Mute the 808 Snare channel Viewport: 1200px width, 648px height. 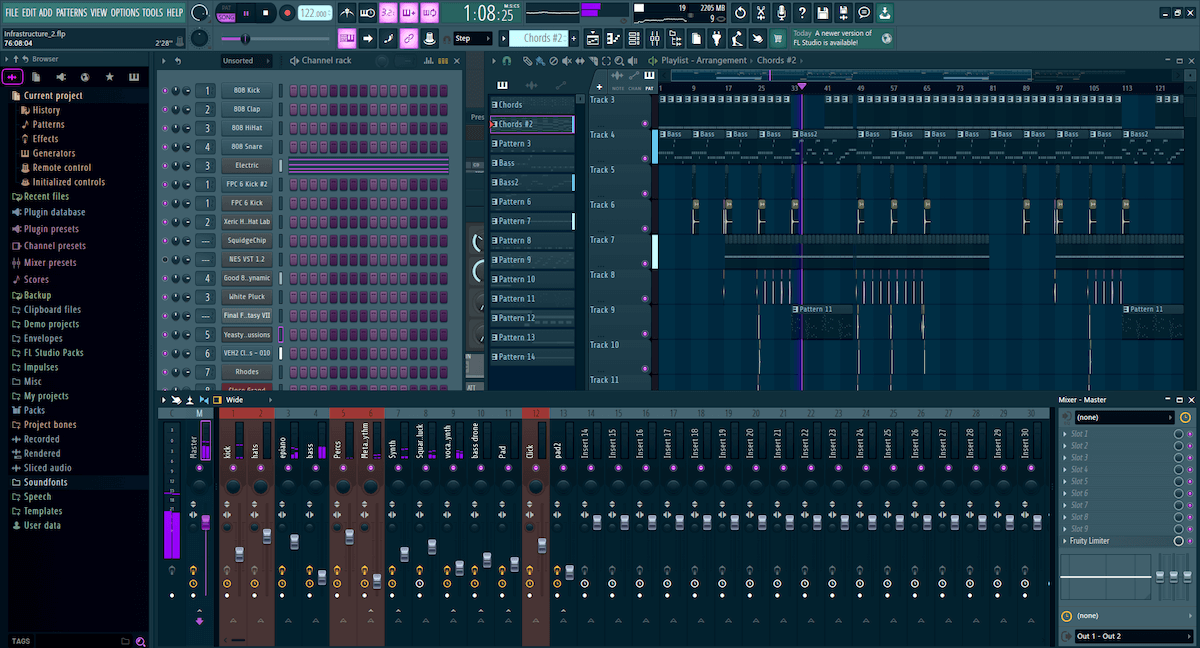(165, 147)
